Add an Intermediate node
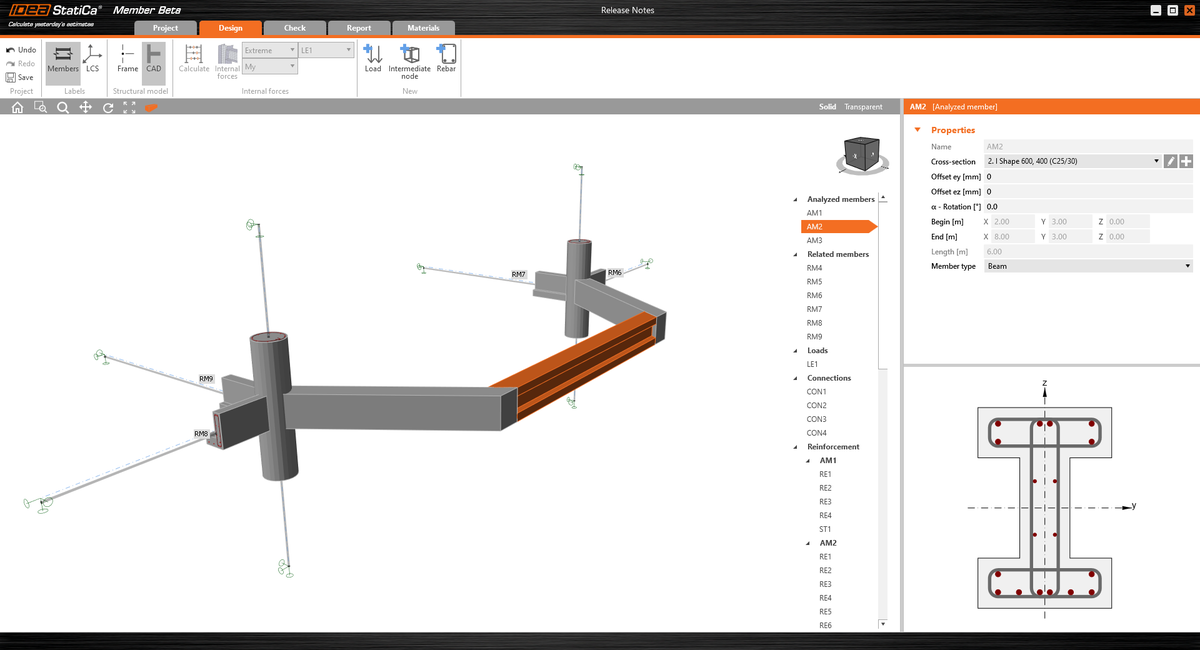Viewport: 1200px width, 650px height. point(409,60)
